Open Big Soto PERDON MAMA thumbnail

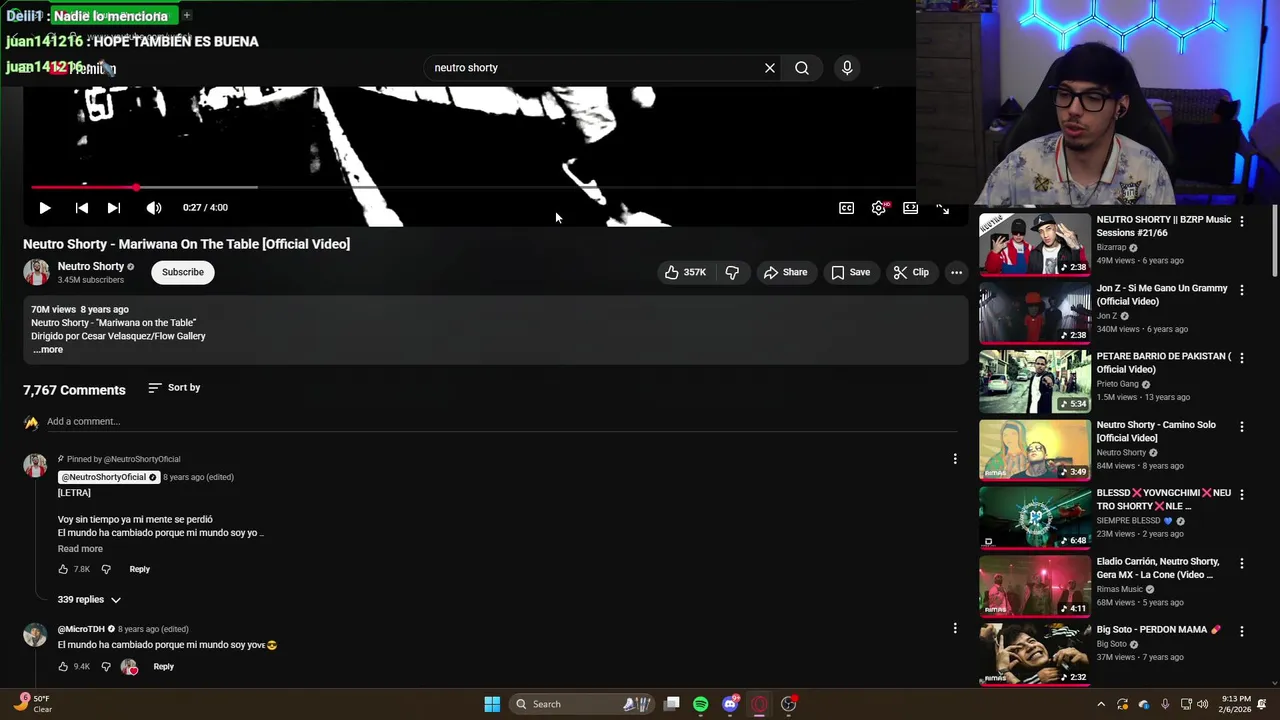tap(1035, 654)
